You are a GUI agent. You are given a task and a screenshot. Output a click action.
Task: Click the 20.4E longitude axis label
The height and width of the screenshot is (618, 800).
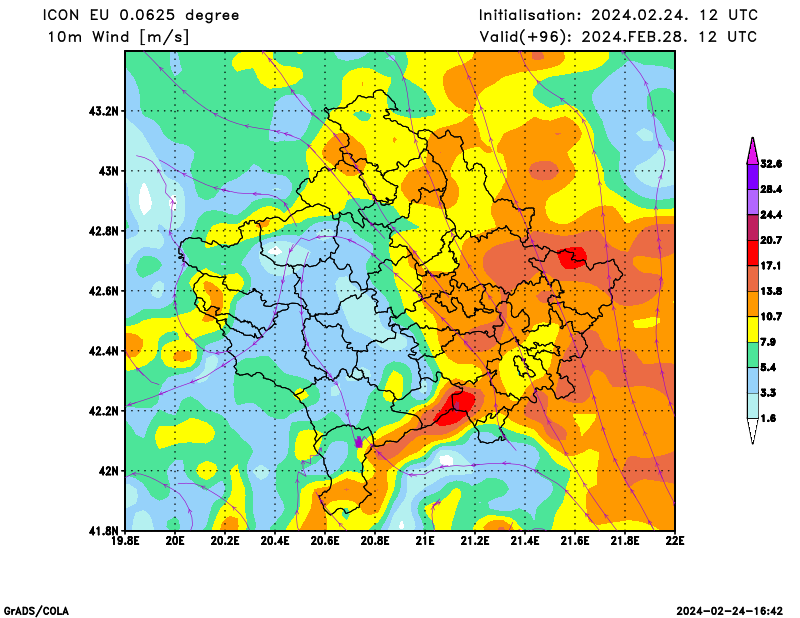[276, 540]
